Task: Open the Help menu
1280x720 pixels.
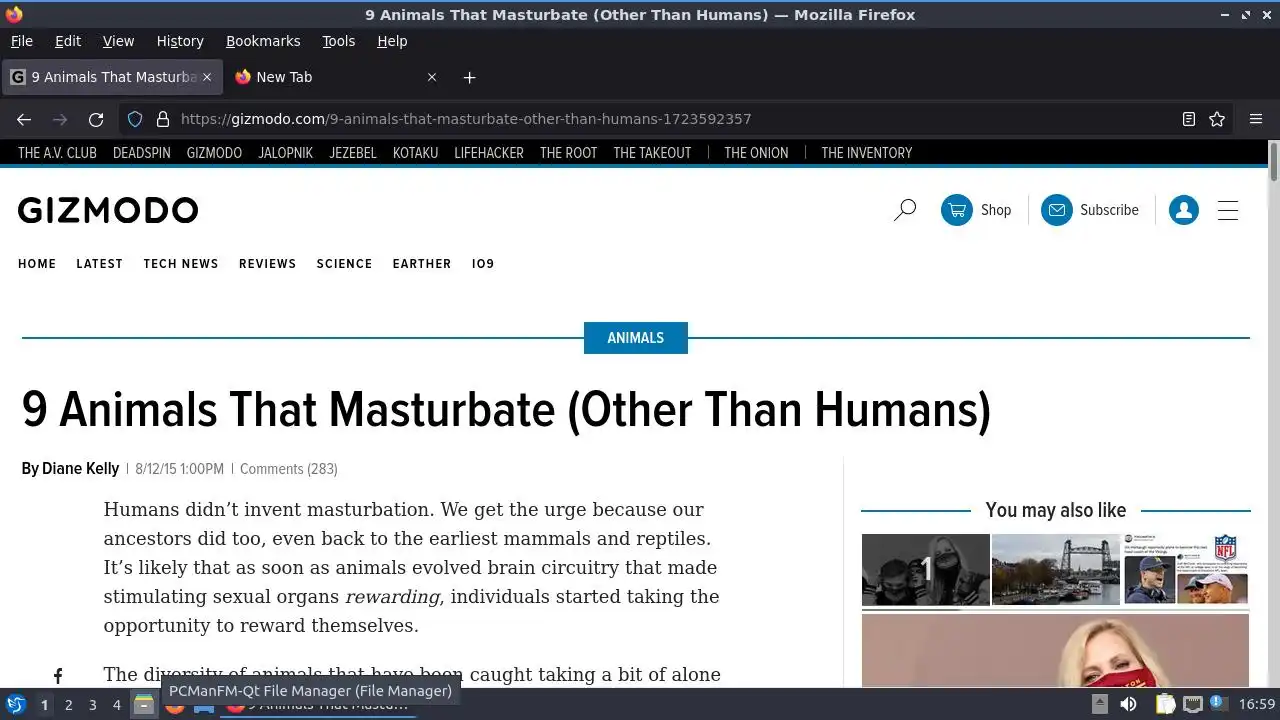Action: coord(392,41)
